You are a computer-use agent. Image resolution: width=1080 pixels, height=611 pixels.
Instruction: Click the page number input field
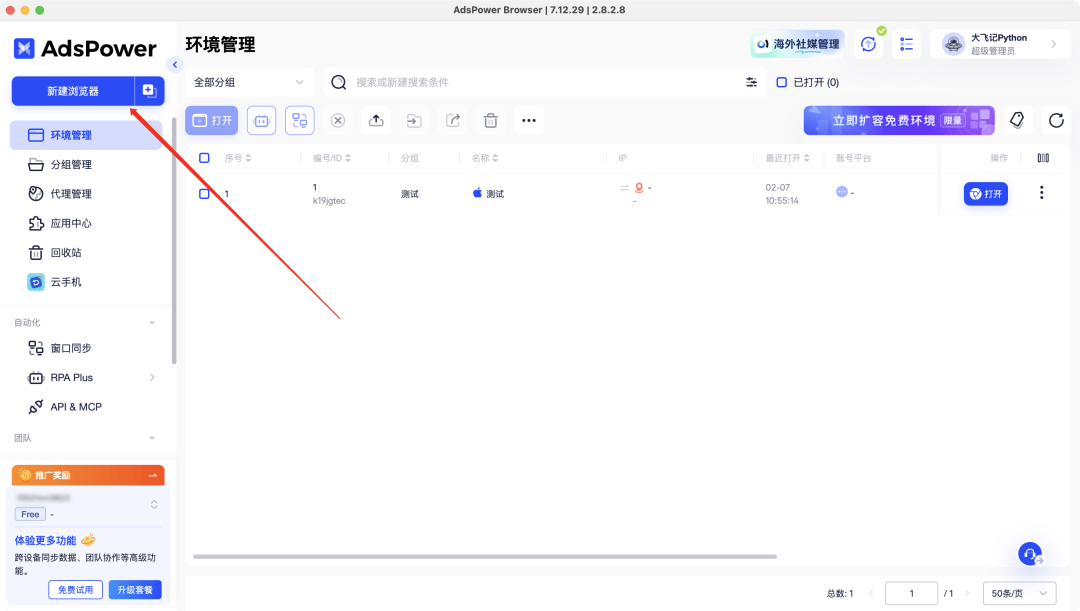pyautogui.click(x=911, y=593)
